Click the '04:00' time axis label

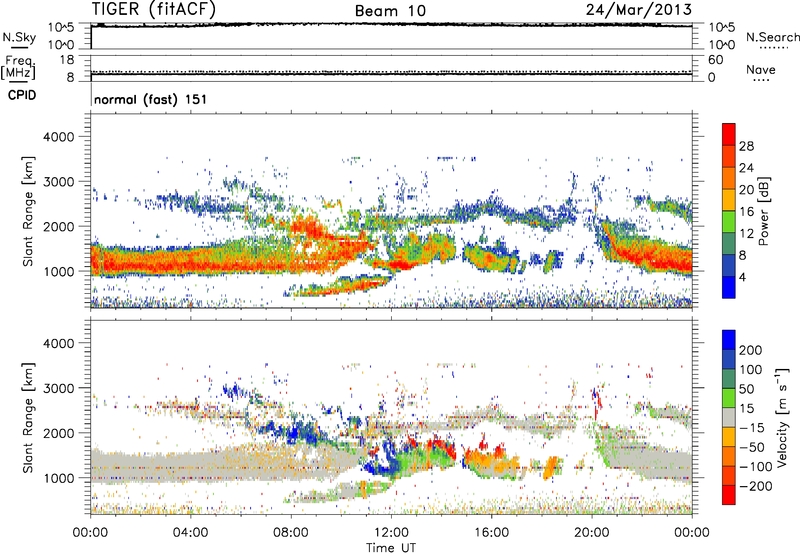pyautogui.click(x=190, y=533)
